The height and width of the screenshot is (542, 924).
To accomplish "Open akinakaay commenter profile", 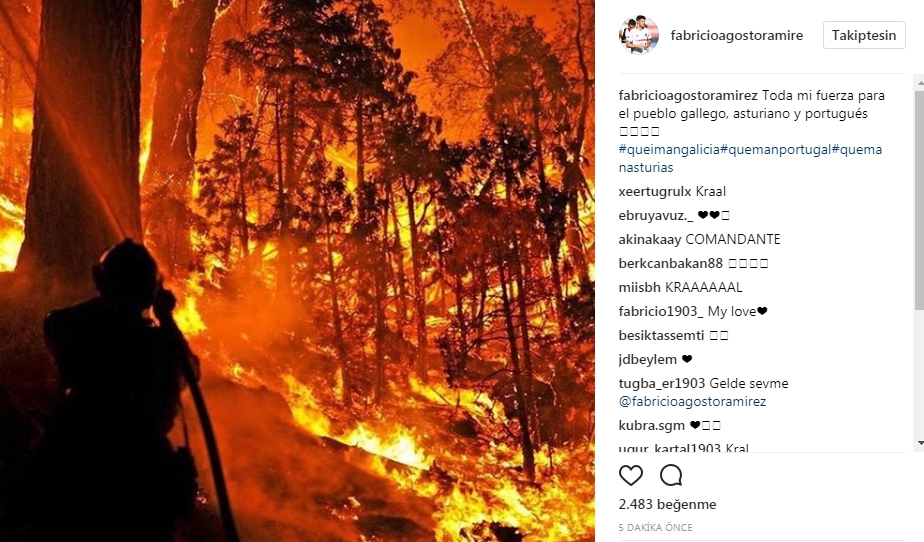I will click(x=650, y=240).
